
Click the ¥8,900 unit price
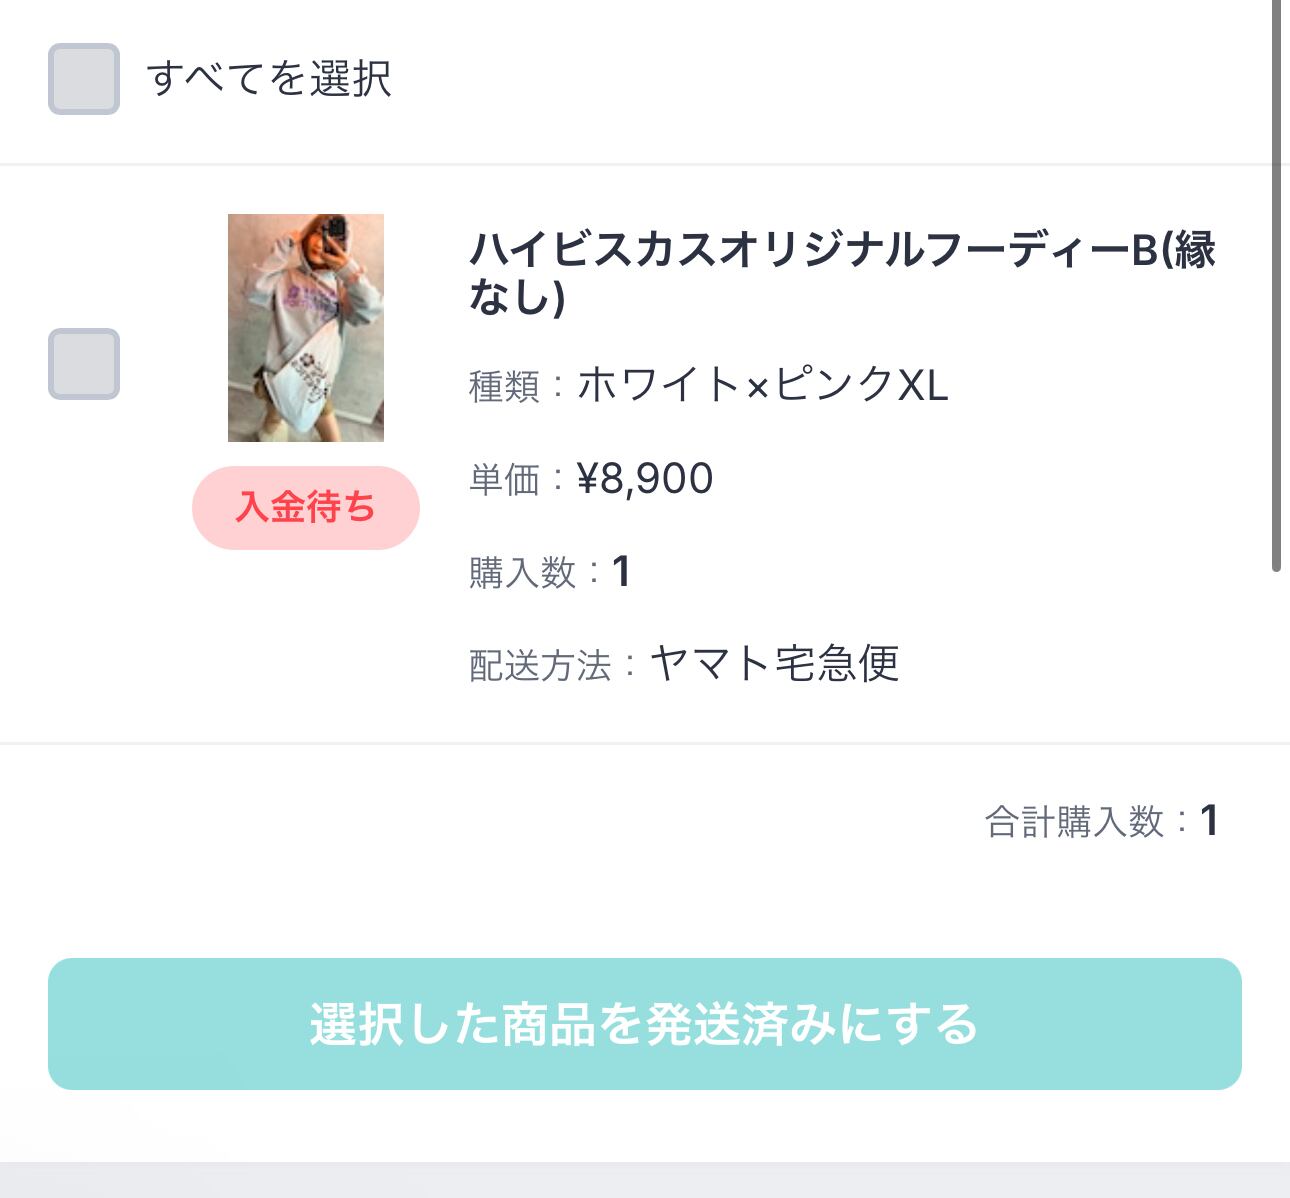pos(645,479)
